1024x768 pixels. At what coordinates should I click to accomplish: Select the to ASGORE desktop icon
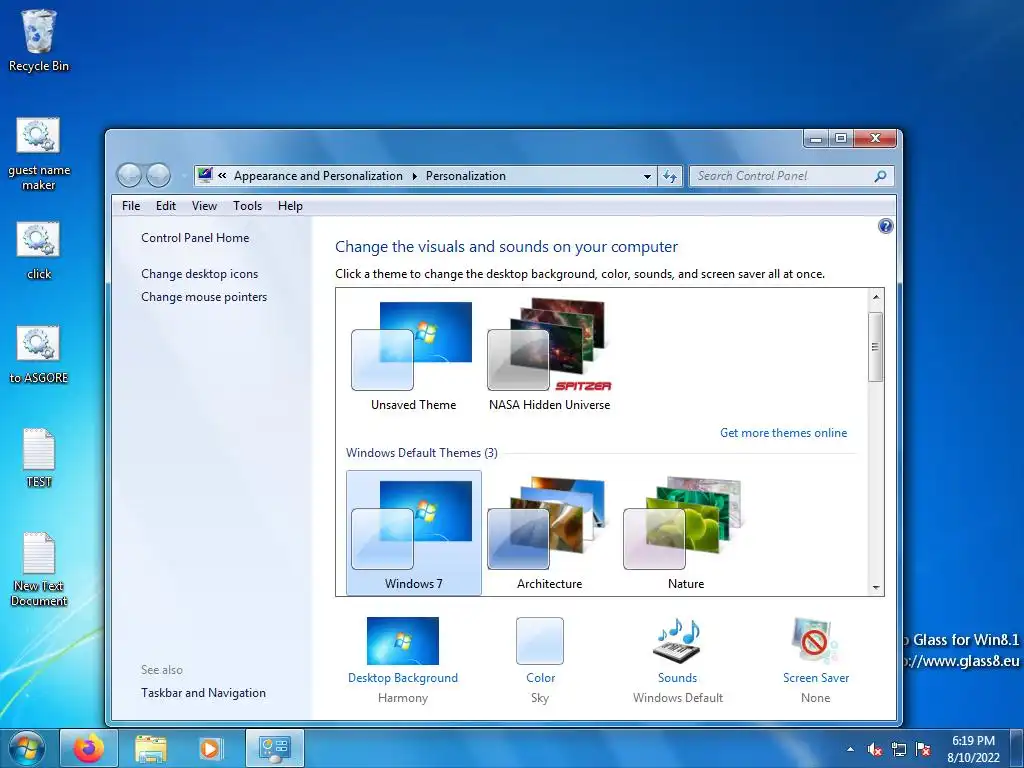(39, 355)
